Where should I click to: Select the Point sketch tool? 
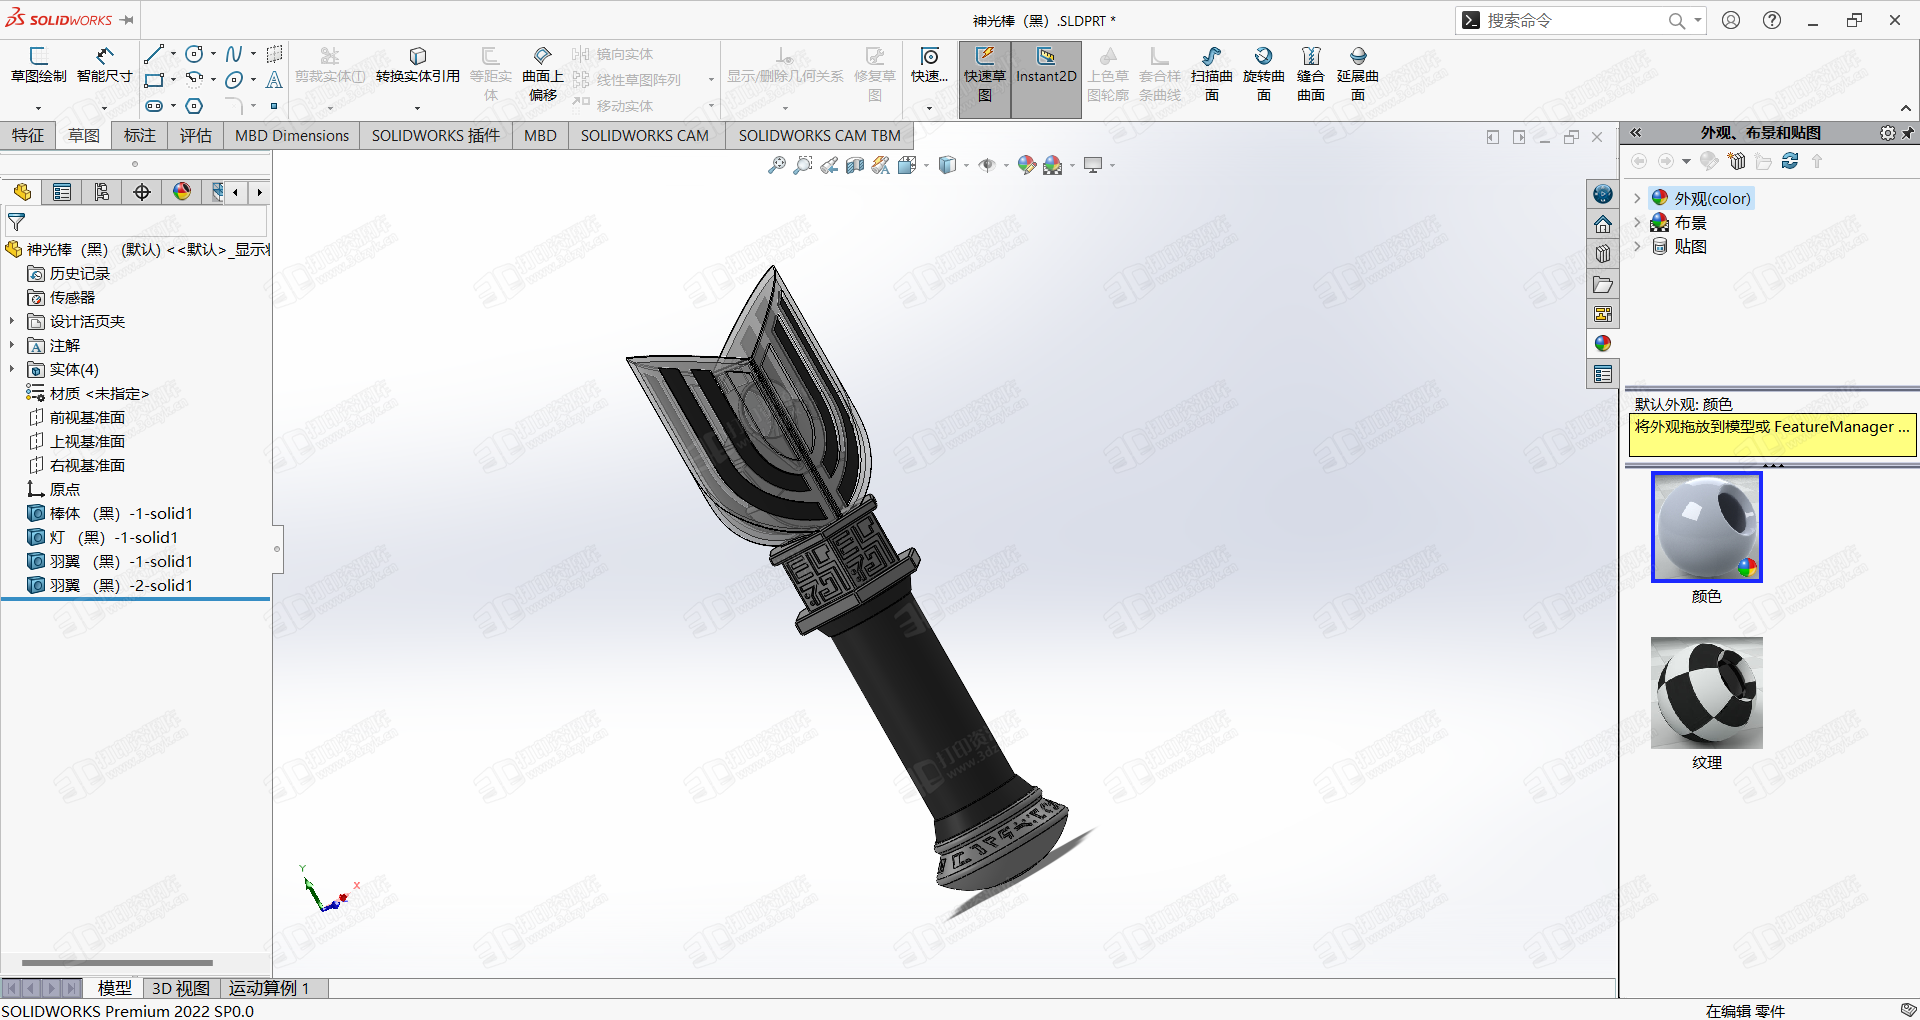[274, 106]
